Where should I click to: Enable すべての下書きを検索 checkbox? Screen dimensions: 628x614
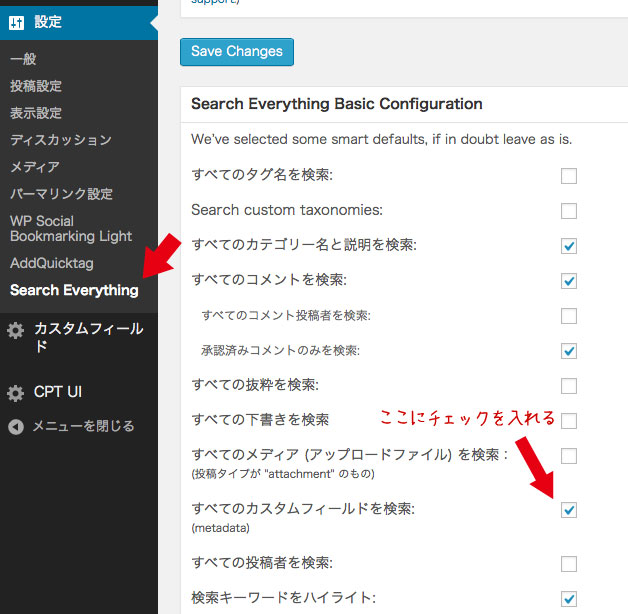click(569, 421)
